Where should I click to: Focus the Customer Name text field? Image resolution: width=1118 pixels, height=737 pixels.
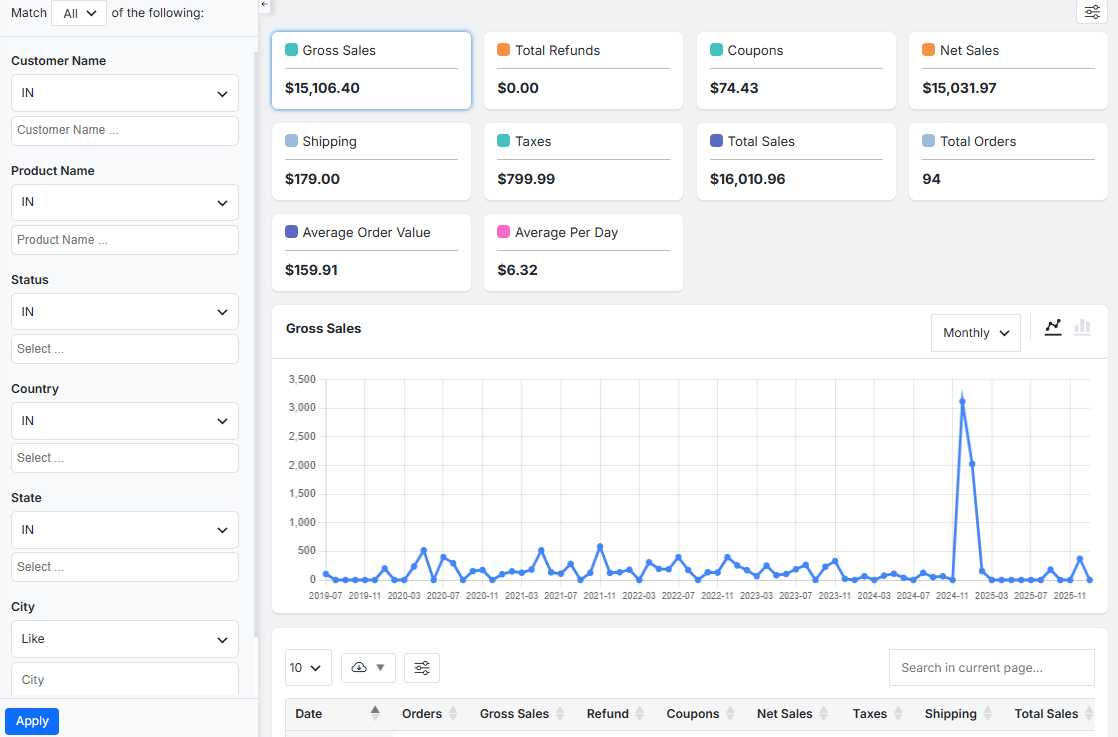coord(125,130)
